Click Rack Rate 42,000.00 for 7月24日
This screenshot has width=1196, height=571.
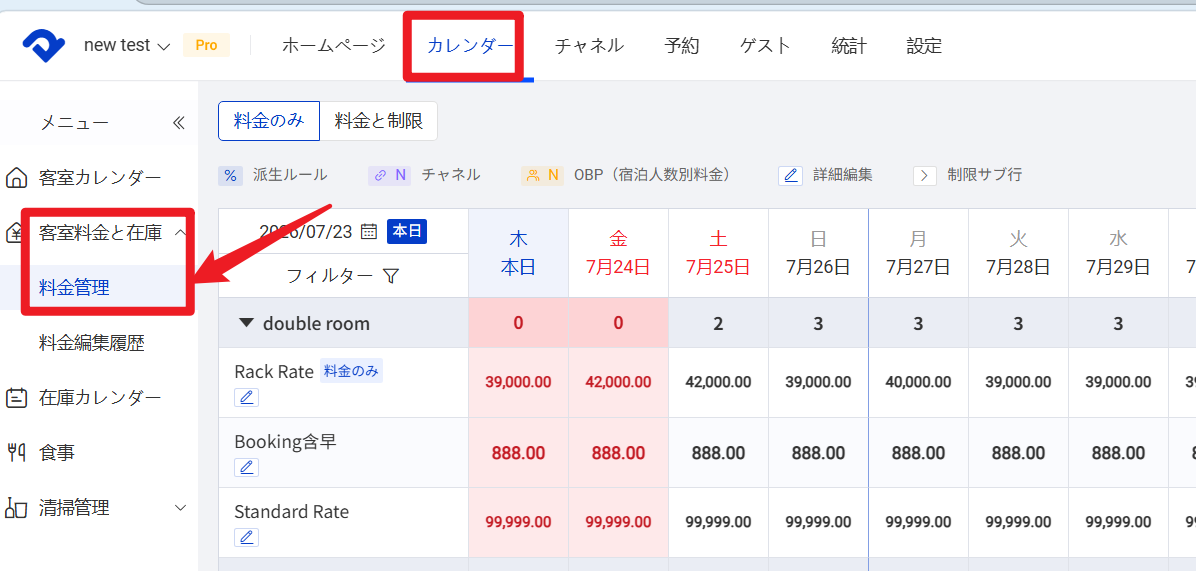point(619,382)
